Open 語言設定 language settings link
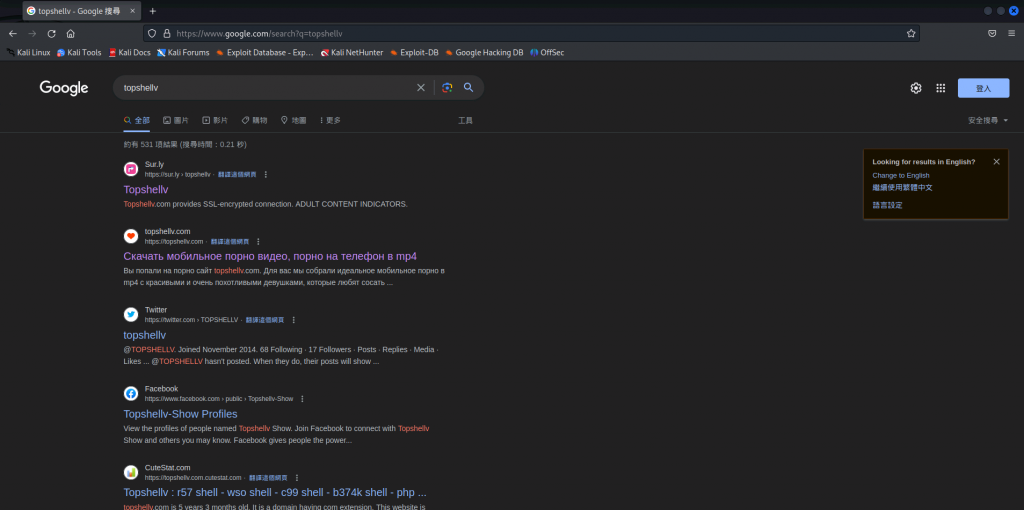 pyautogui.click(x=888, y=205)
